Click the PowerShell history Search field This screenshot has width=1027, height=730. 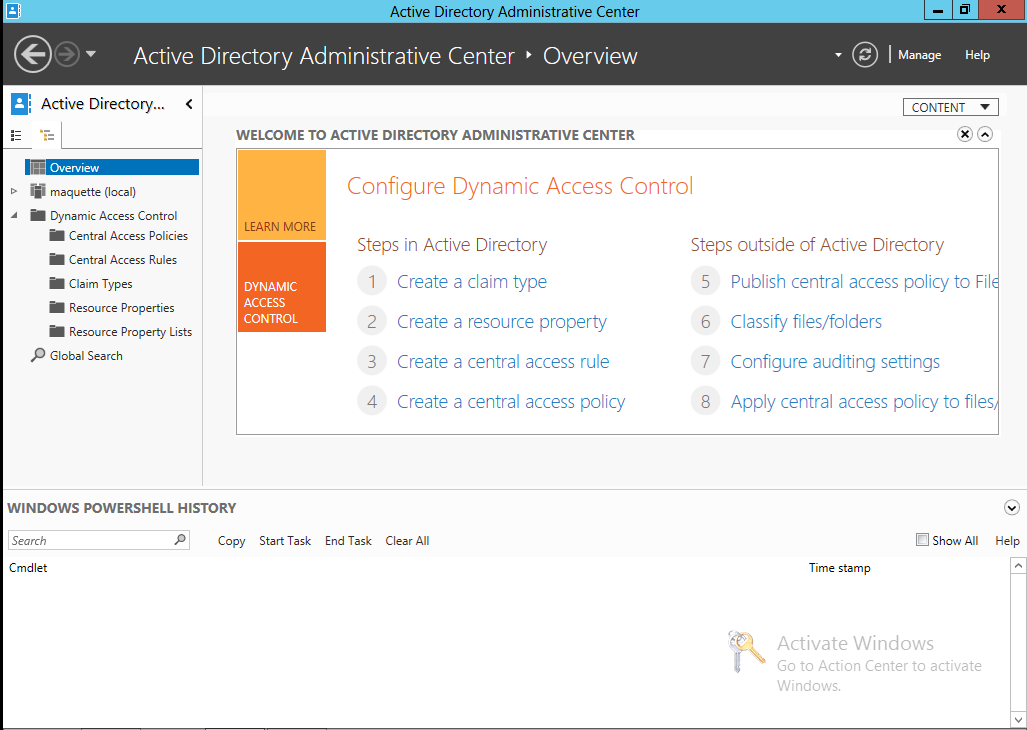(99, 540)
